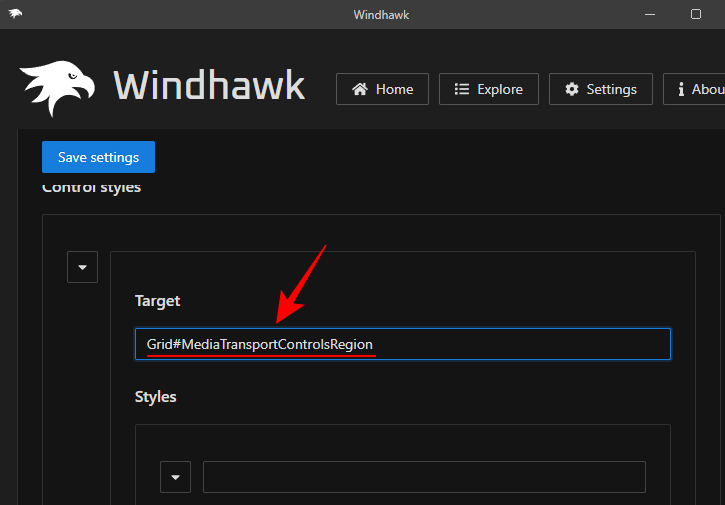Click the empty Styles text field
725x505 pixels.
click(424, 477)
